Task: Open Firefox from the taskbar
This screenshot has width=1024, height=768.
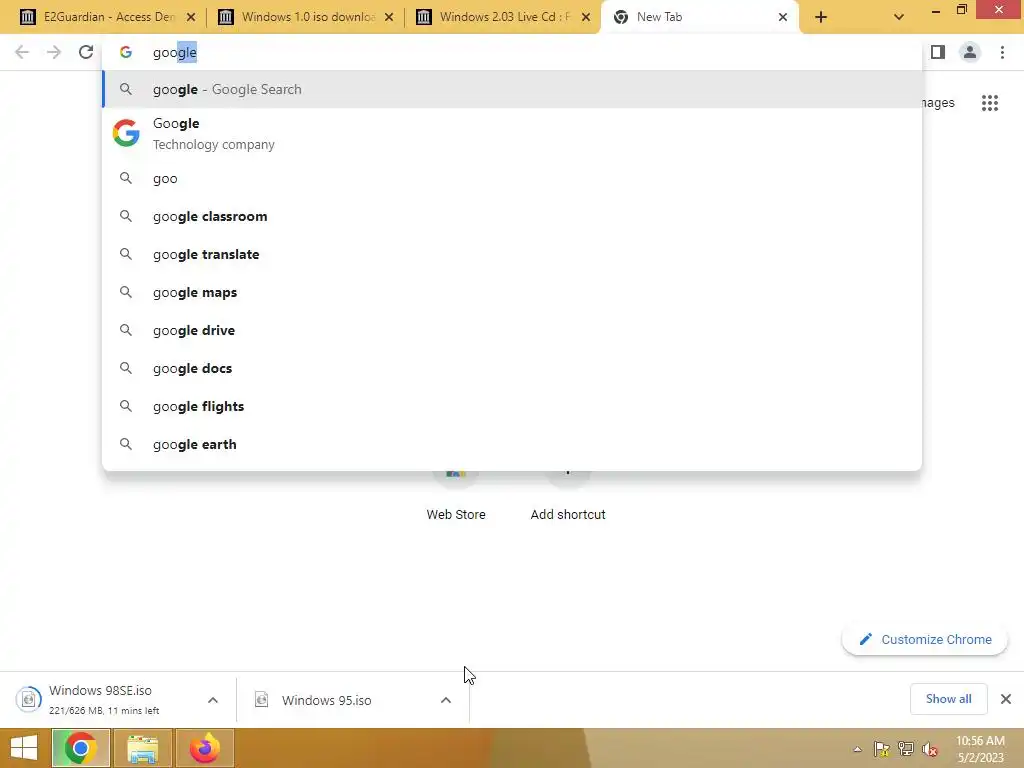Action: coord(204,748)
